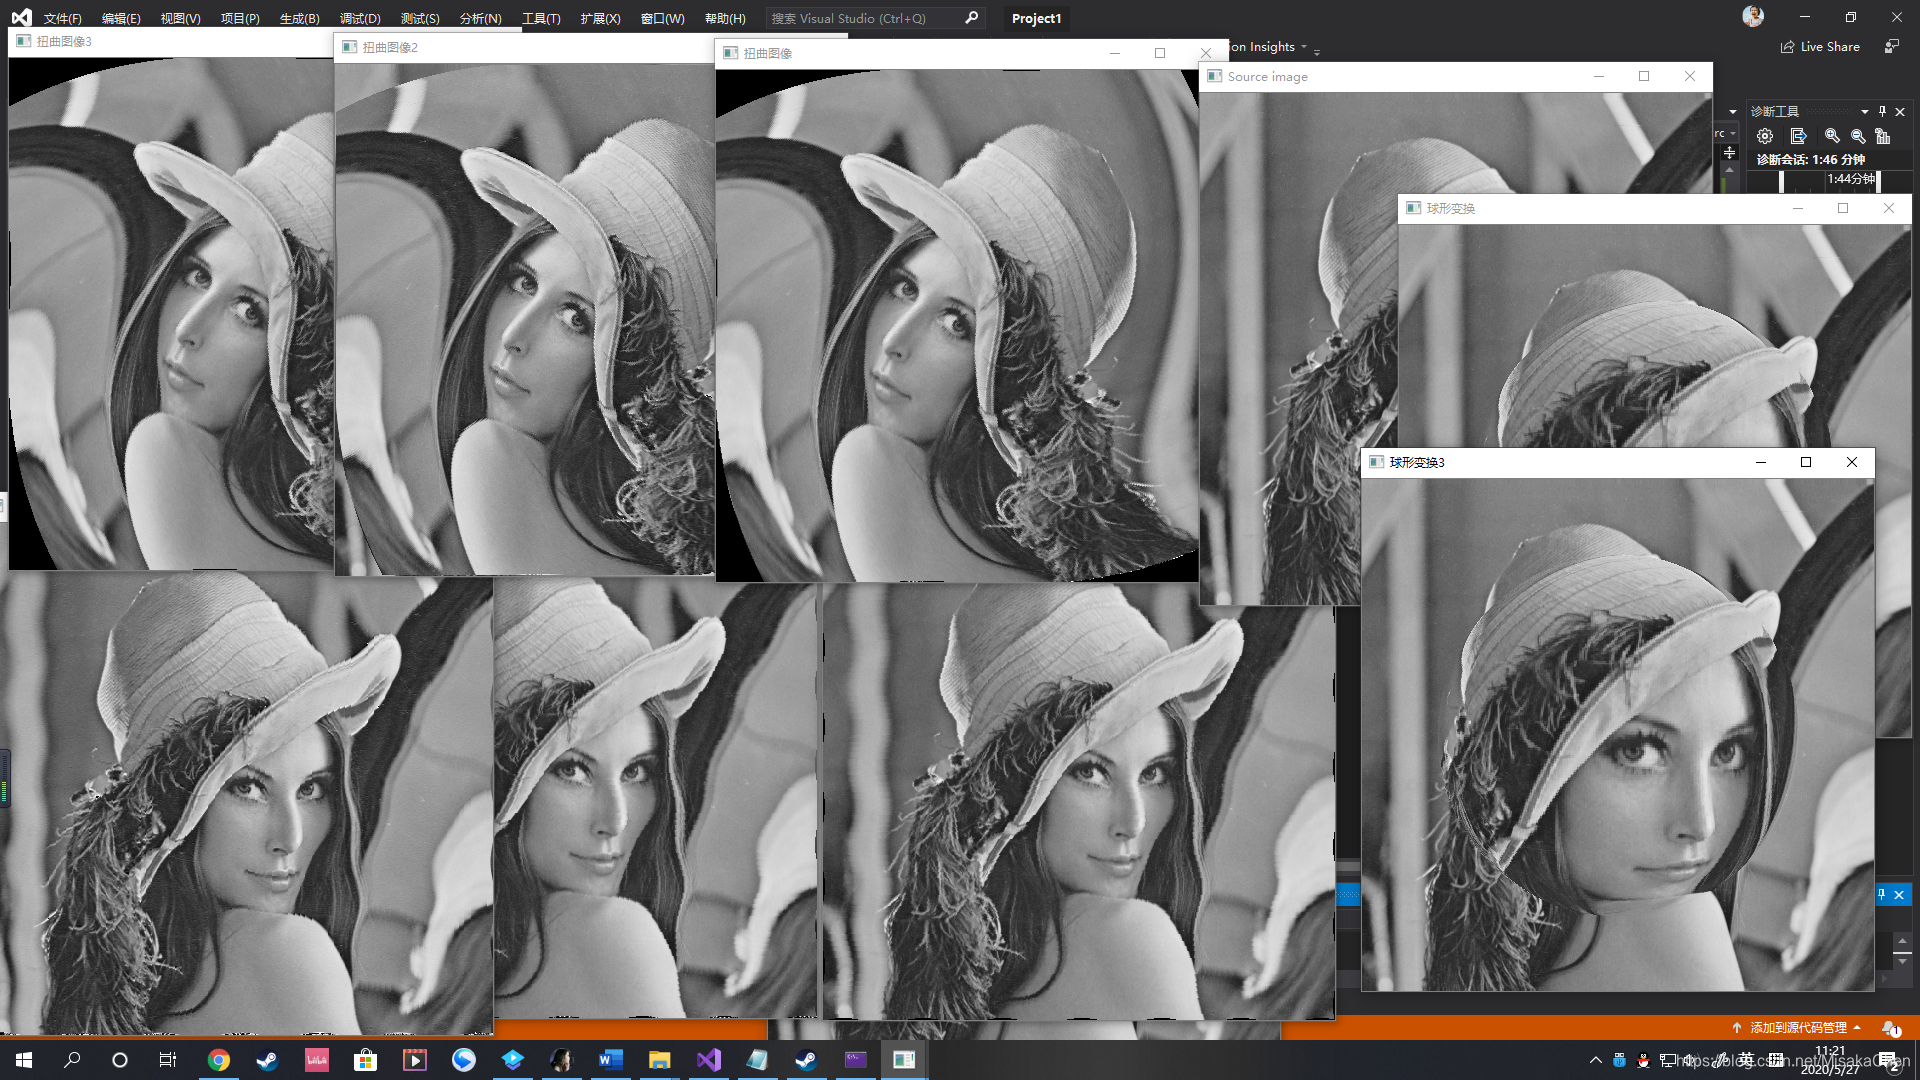Click the Live Share button label

[1830, 47]
